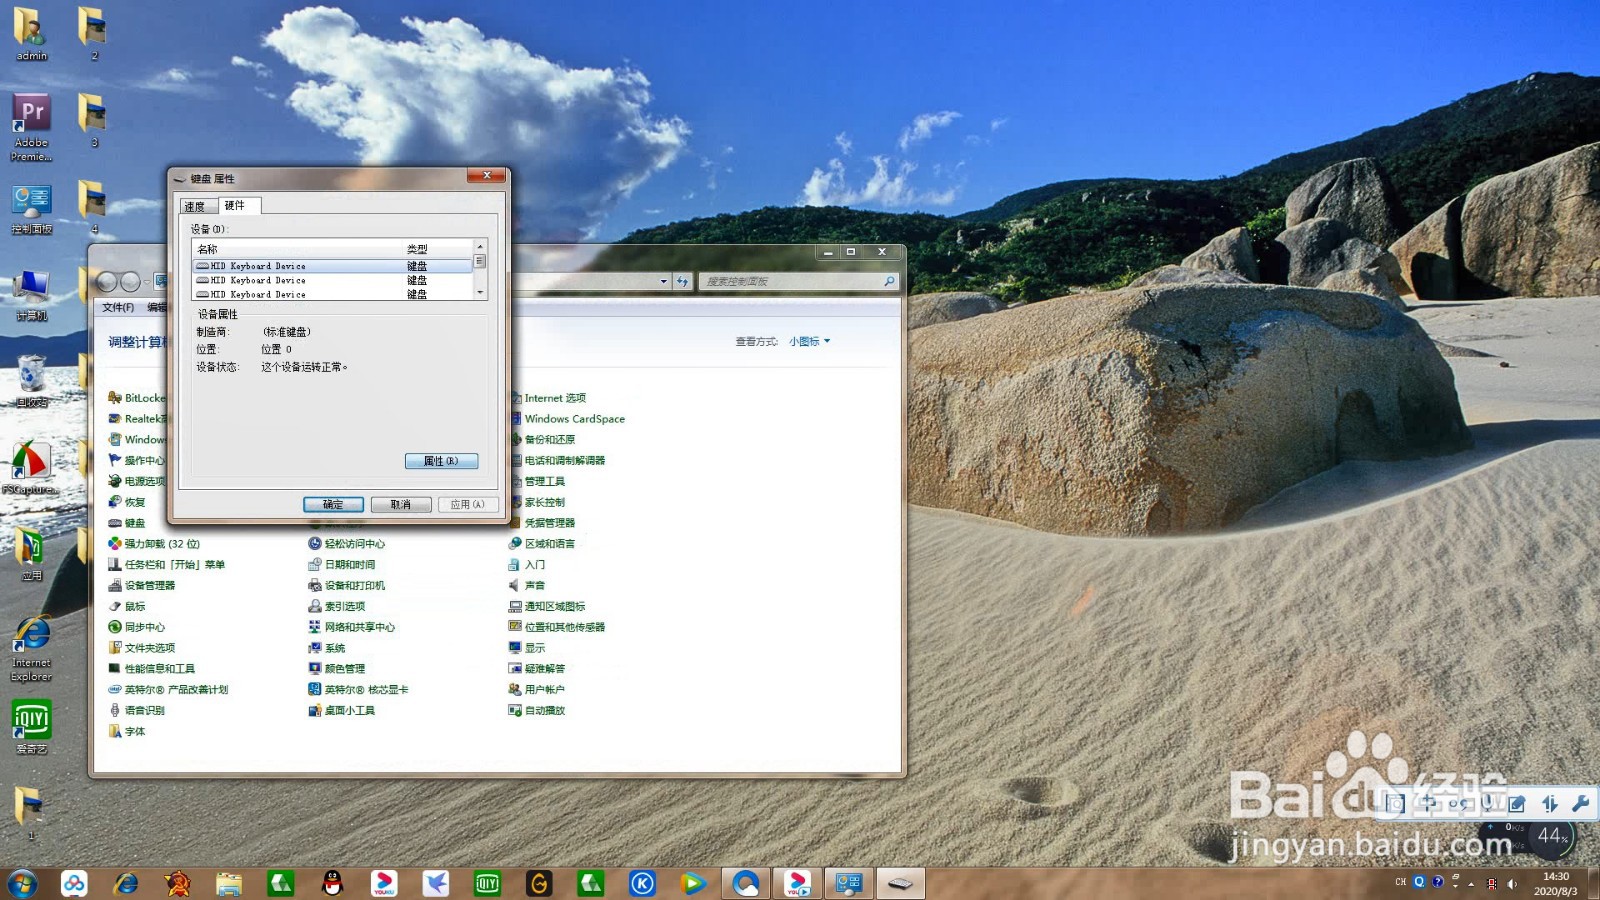Screen dimensions: 1600x900
Task: Click the Windows Start orb
Action: pos(22,884)
